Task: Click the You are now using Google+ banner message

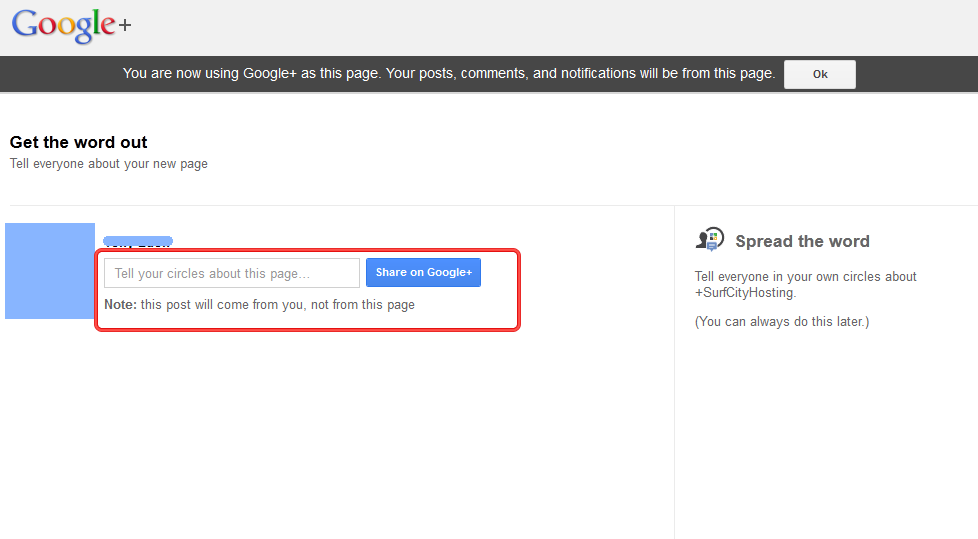Action: pos(449,73)
